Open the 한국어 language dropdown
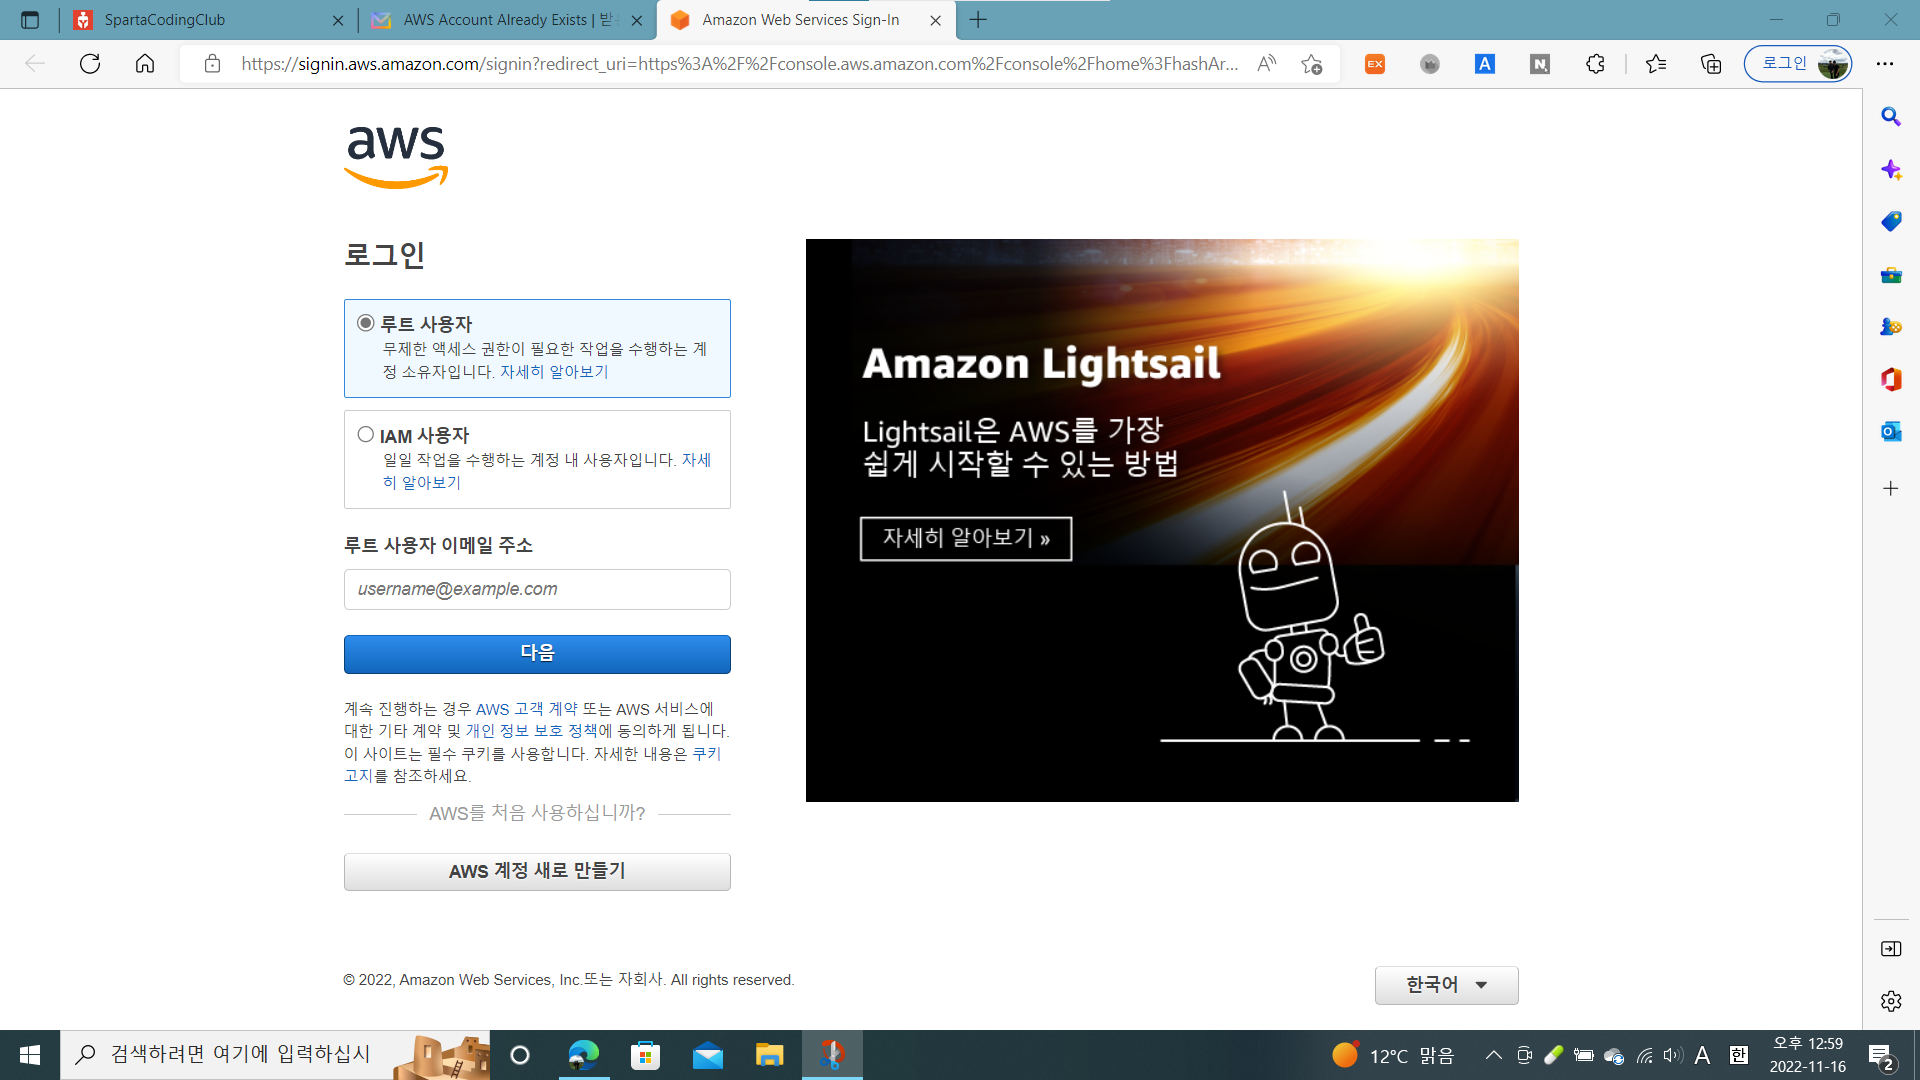Screen dimensions: 1920x1080 coord(1446,985)
